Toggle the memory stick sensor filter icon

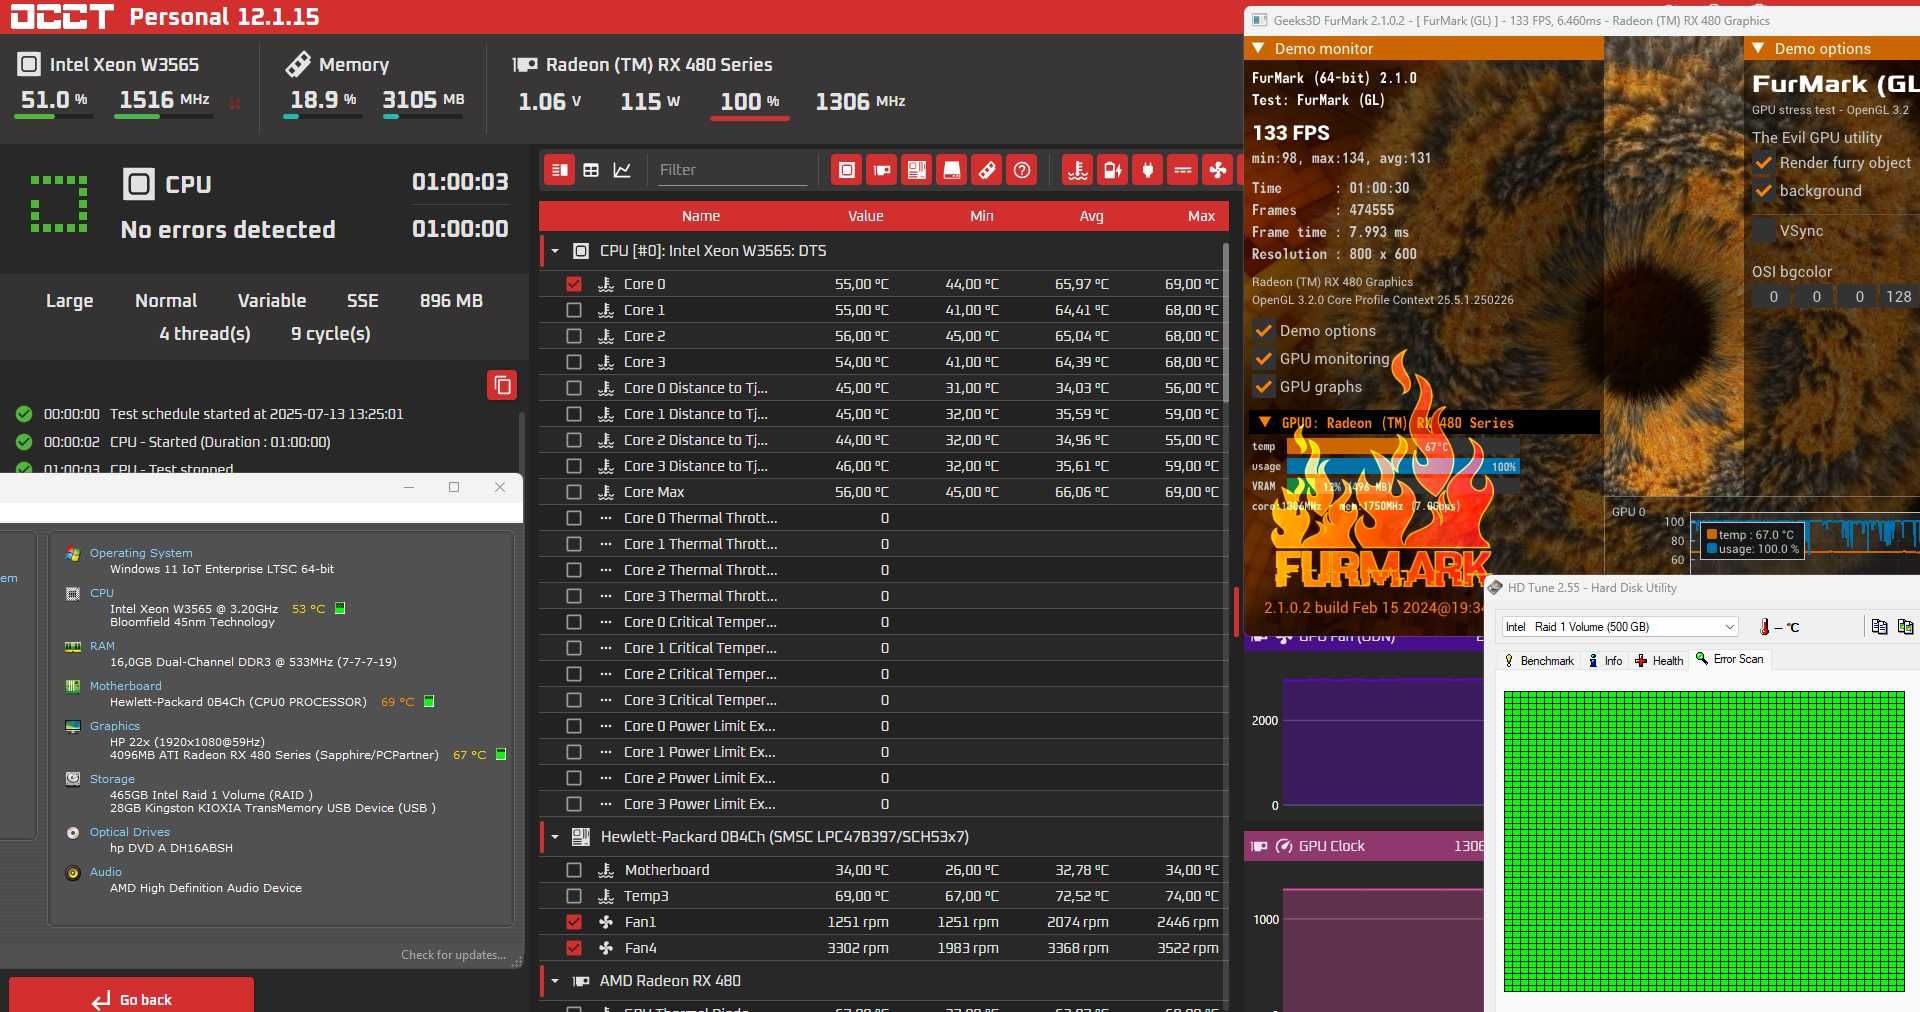click(x=987, y=170)
